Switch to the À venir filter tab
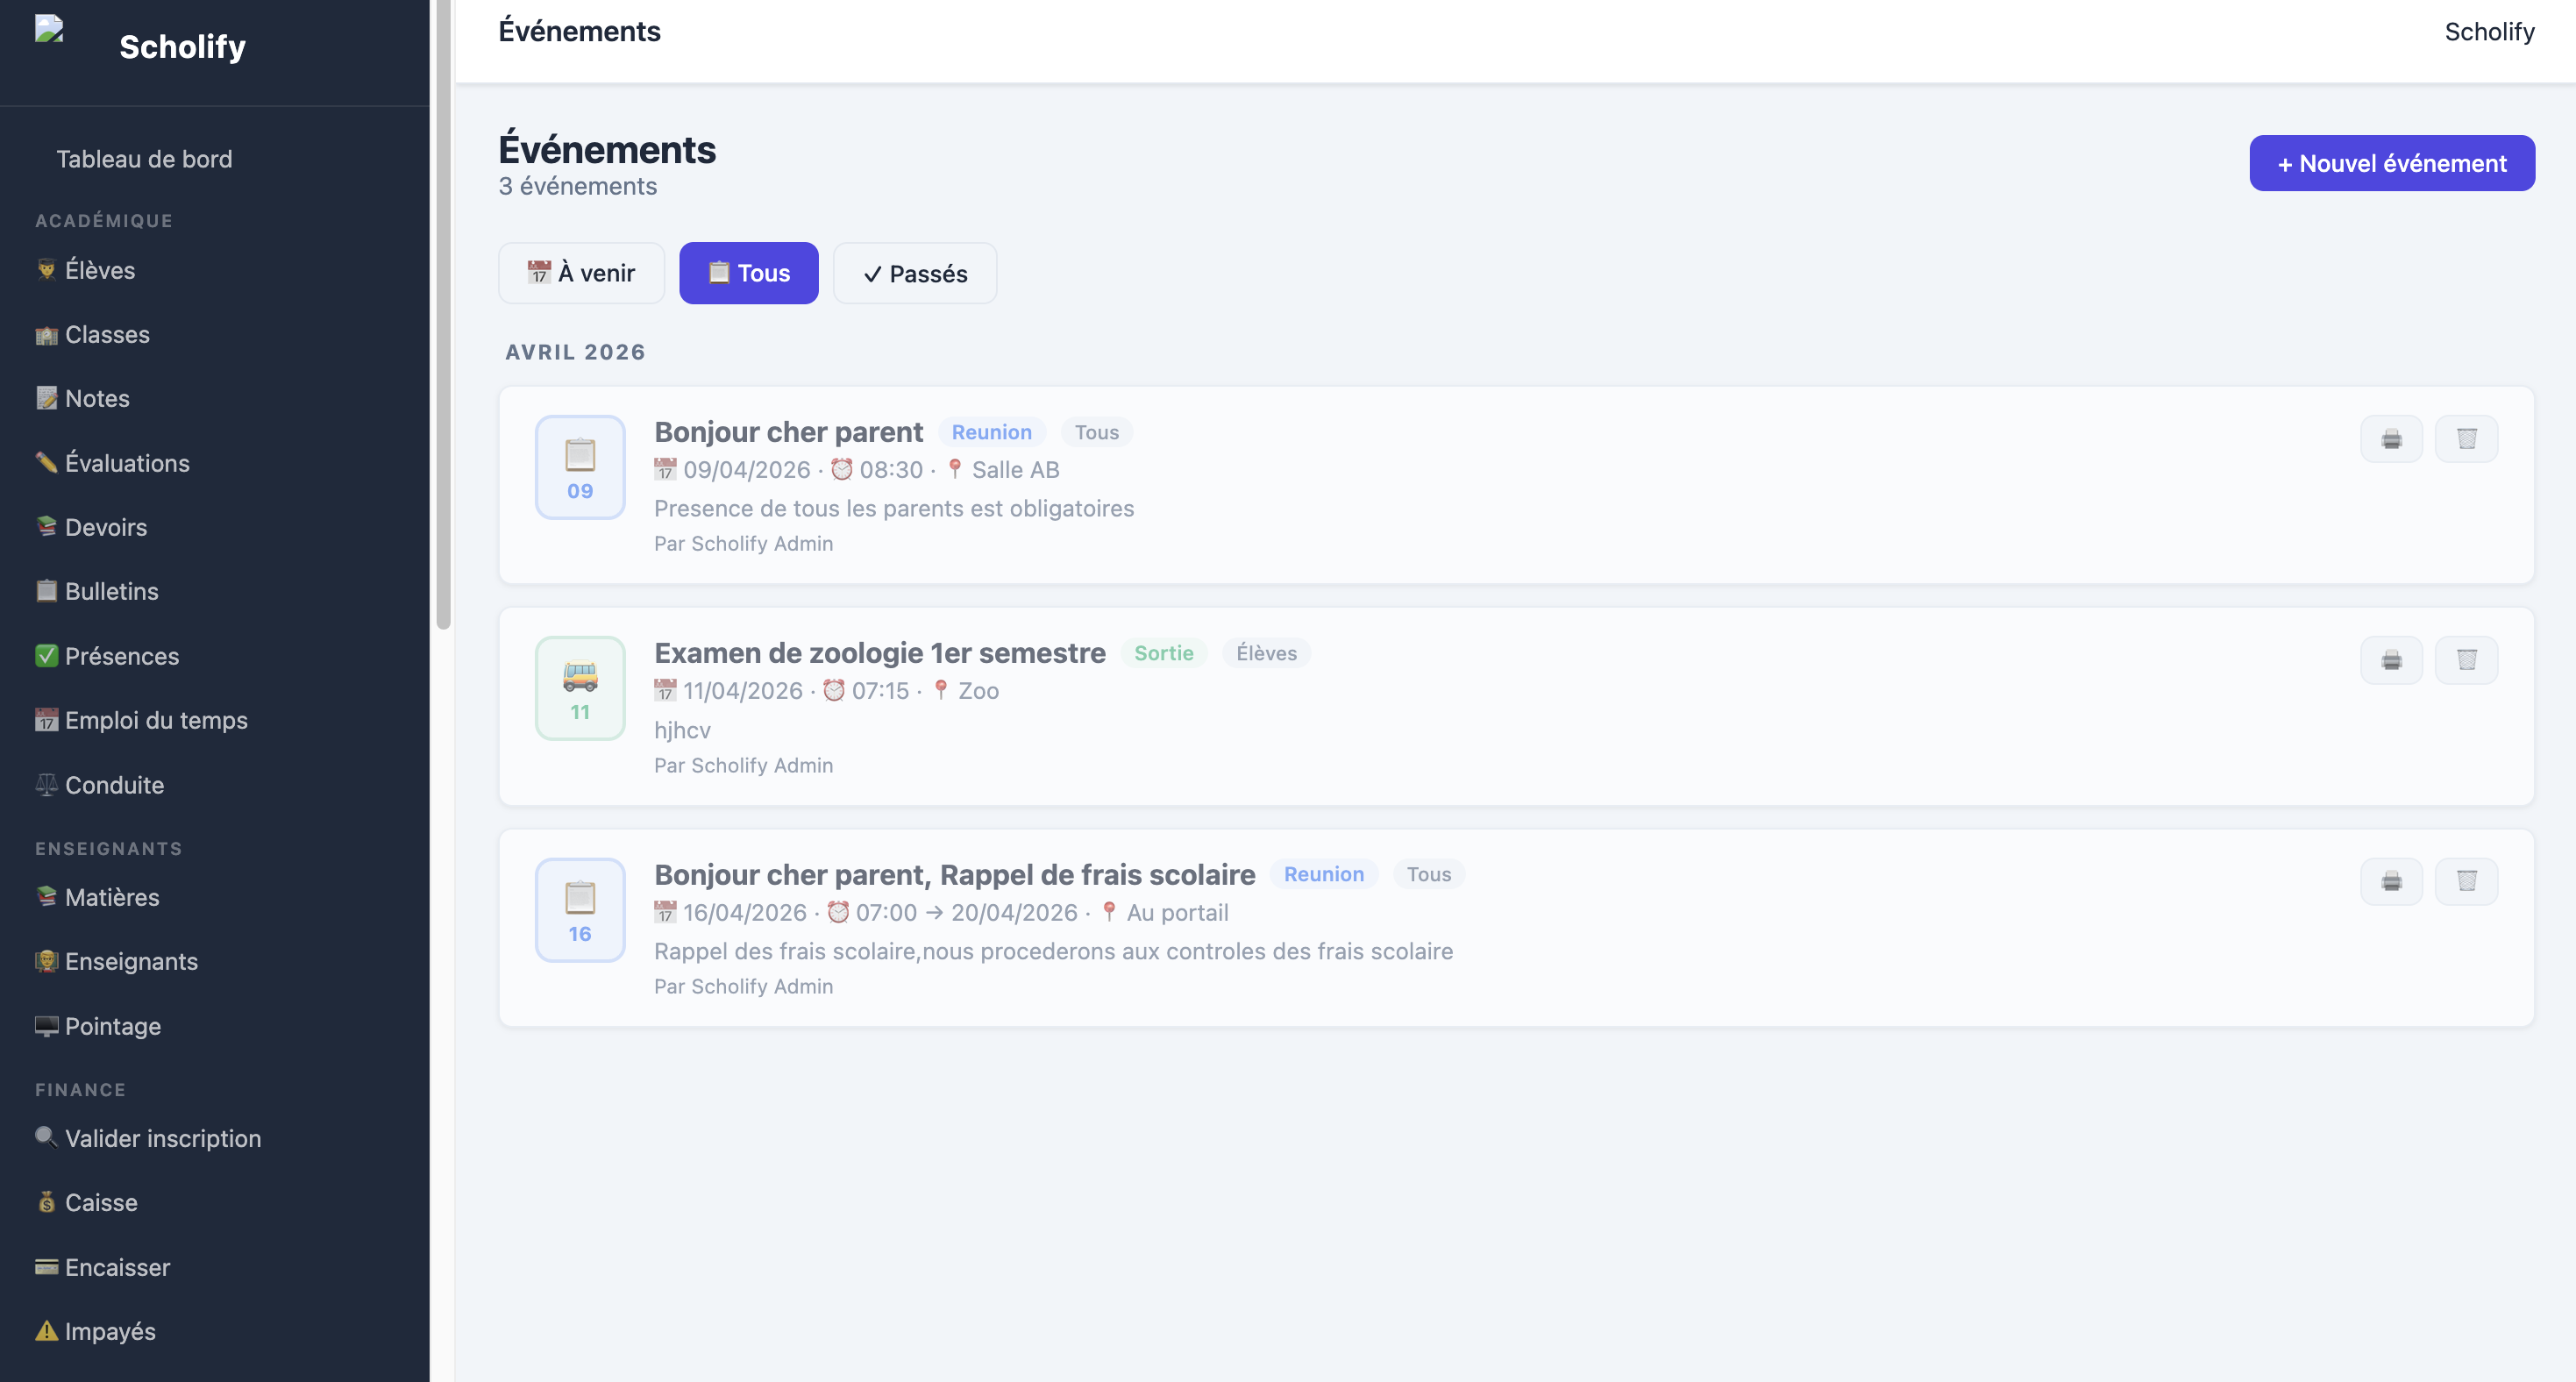This screenshot has width=2576, height=1382. pyautogui.click(x=581, y=273)
